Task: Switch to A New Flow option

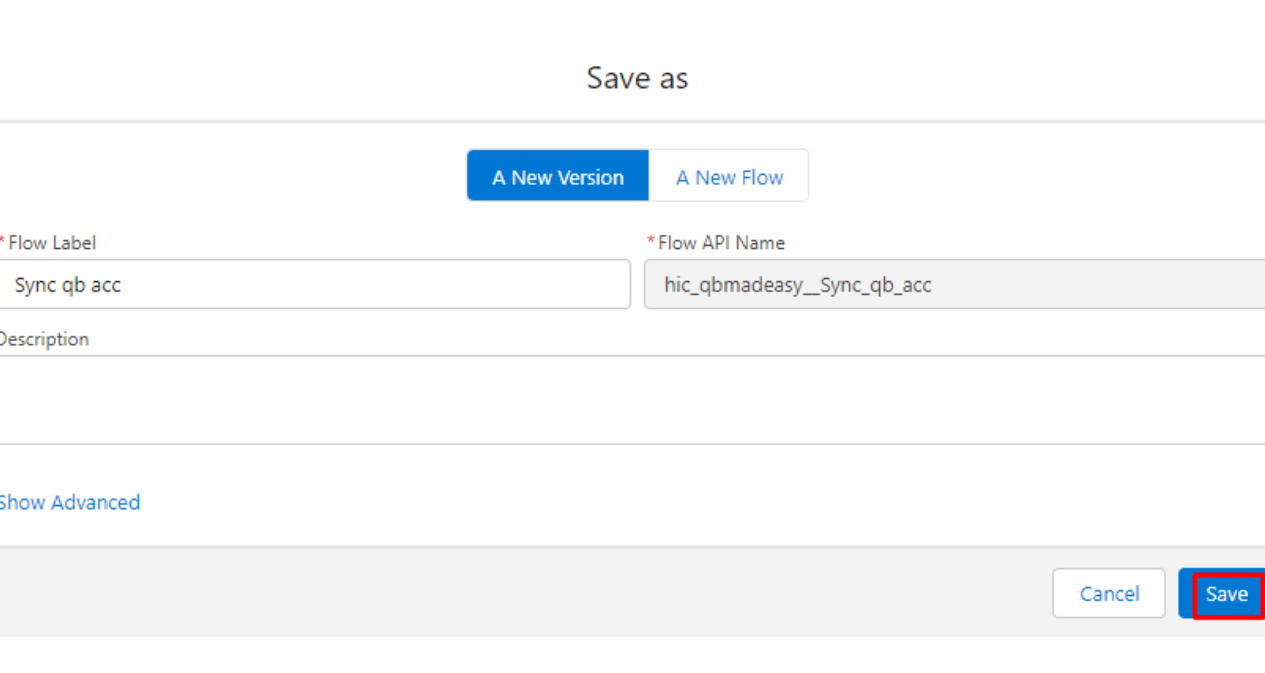Action: [729, 177]
